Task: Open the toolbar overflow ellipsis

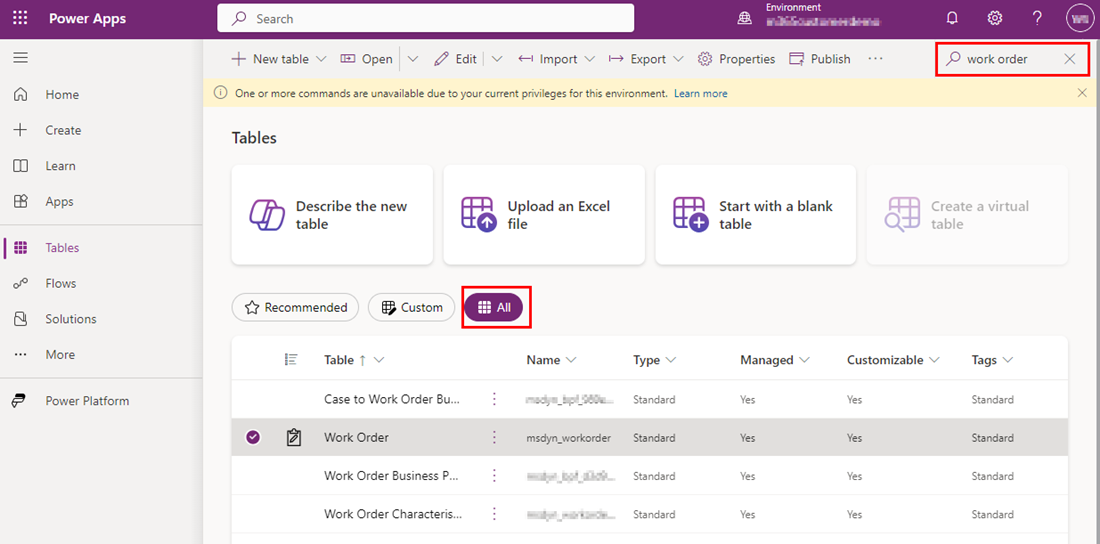Action: [x=875, y=59]
